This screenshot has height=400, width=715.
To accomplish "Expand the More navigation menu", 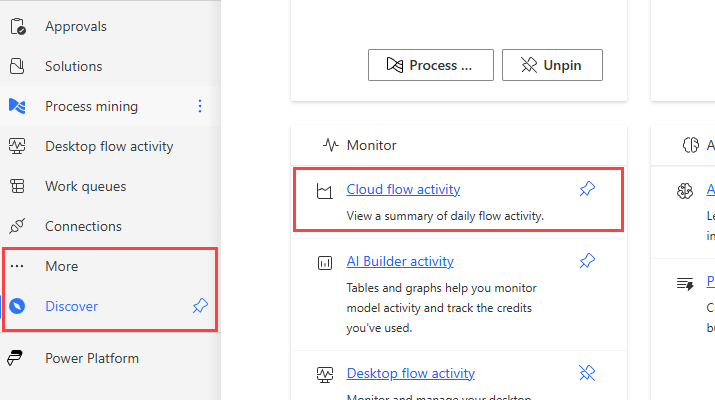I will 61,267.
